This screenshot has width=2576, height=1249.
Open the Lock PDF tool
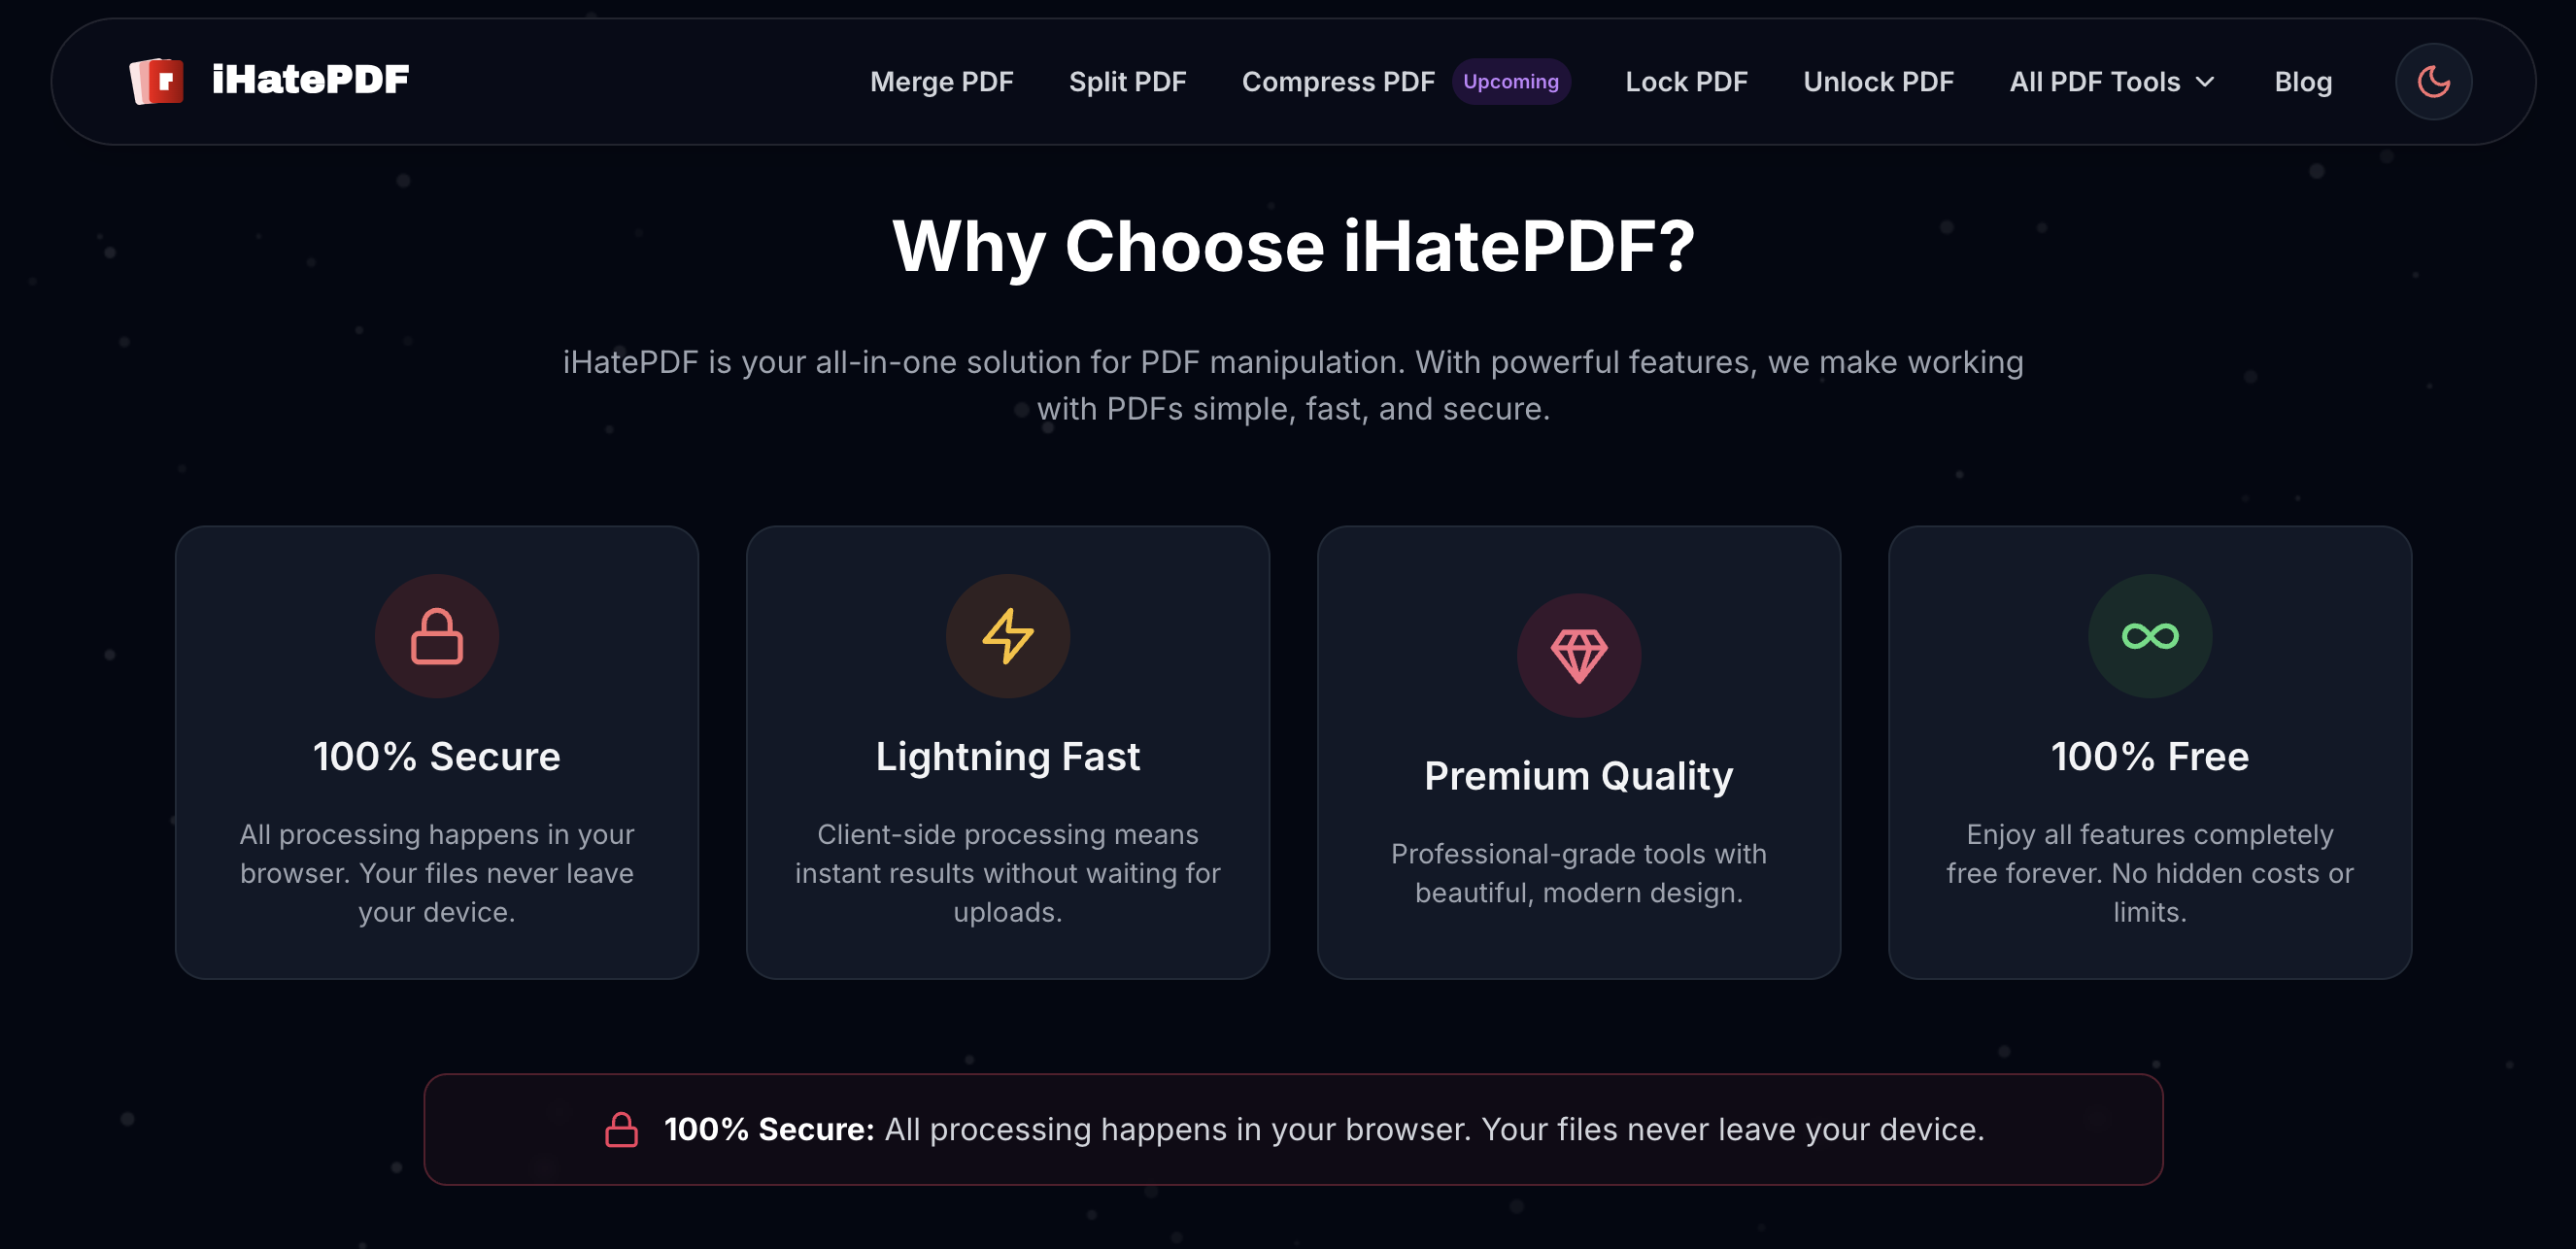1686,81
